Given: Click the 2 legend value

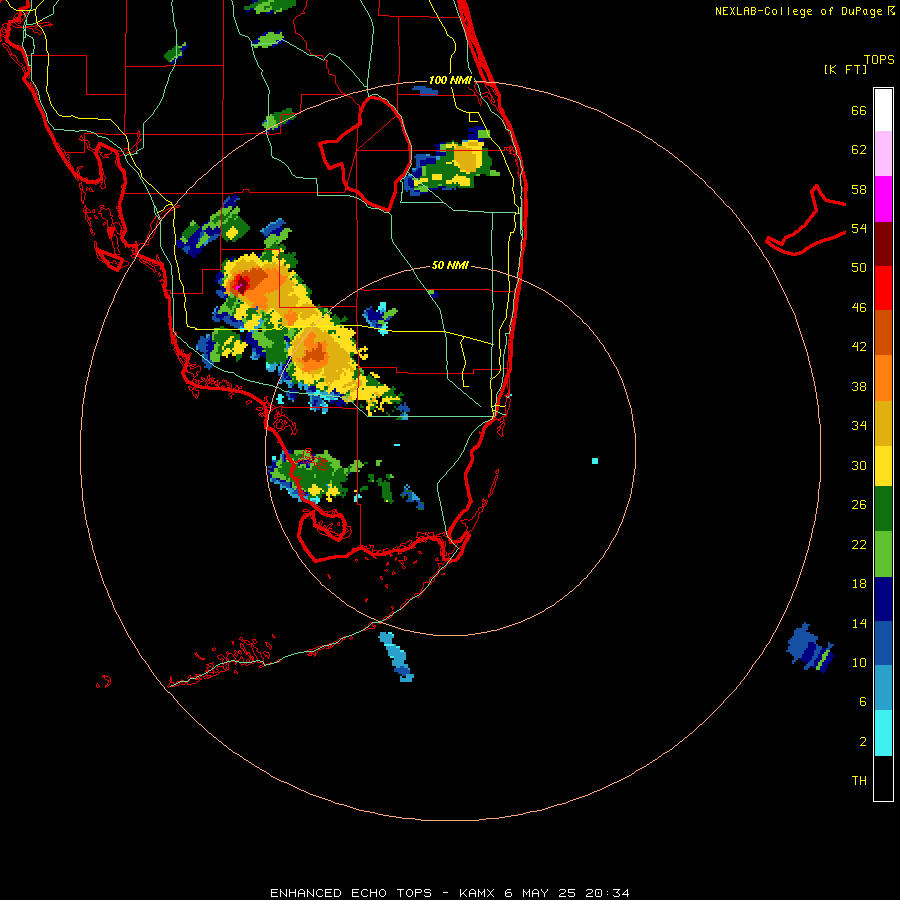Looking at the screenshot, I should point(863,742).
